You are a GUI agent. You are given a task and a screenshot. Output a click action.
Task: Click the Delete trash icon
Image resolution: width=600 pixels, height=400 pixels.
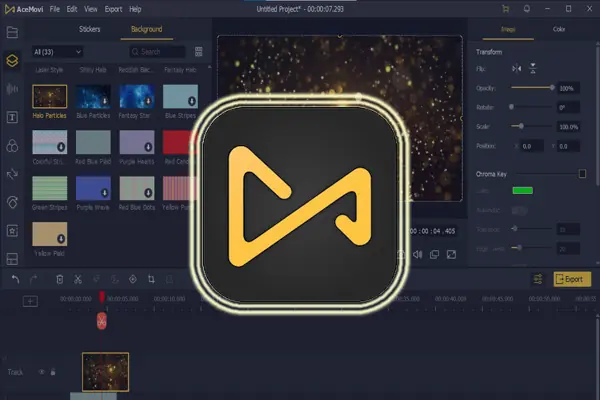click(x=60, y=279)
